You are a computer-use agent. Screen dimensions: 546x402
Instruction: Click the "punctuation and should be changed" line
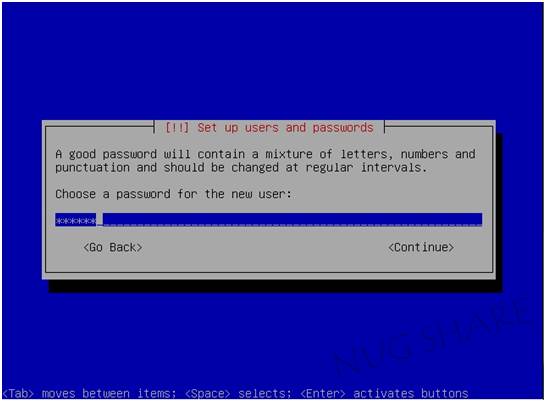tap(167, 168)
